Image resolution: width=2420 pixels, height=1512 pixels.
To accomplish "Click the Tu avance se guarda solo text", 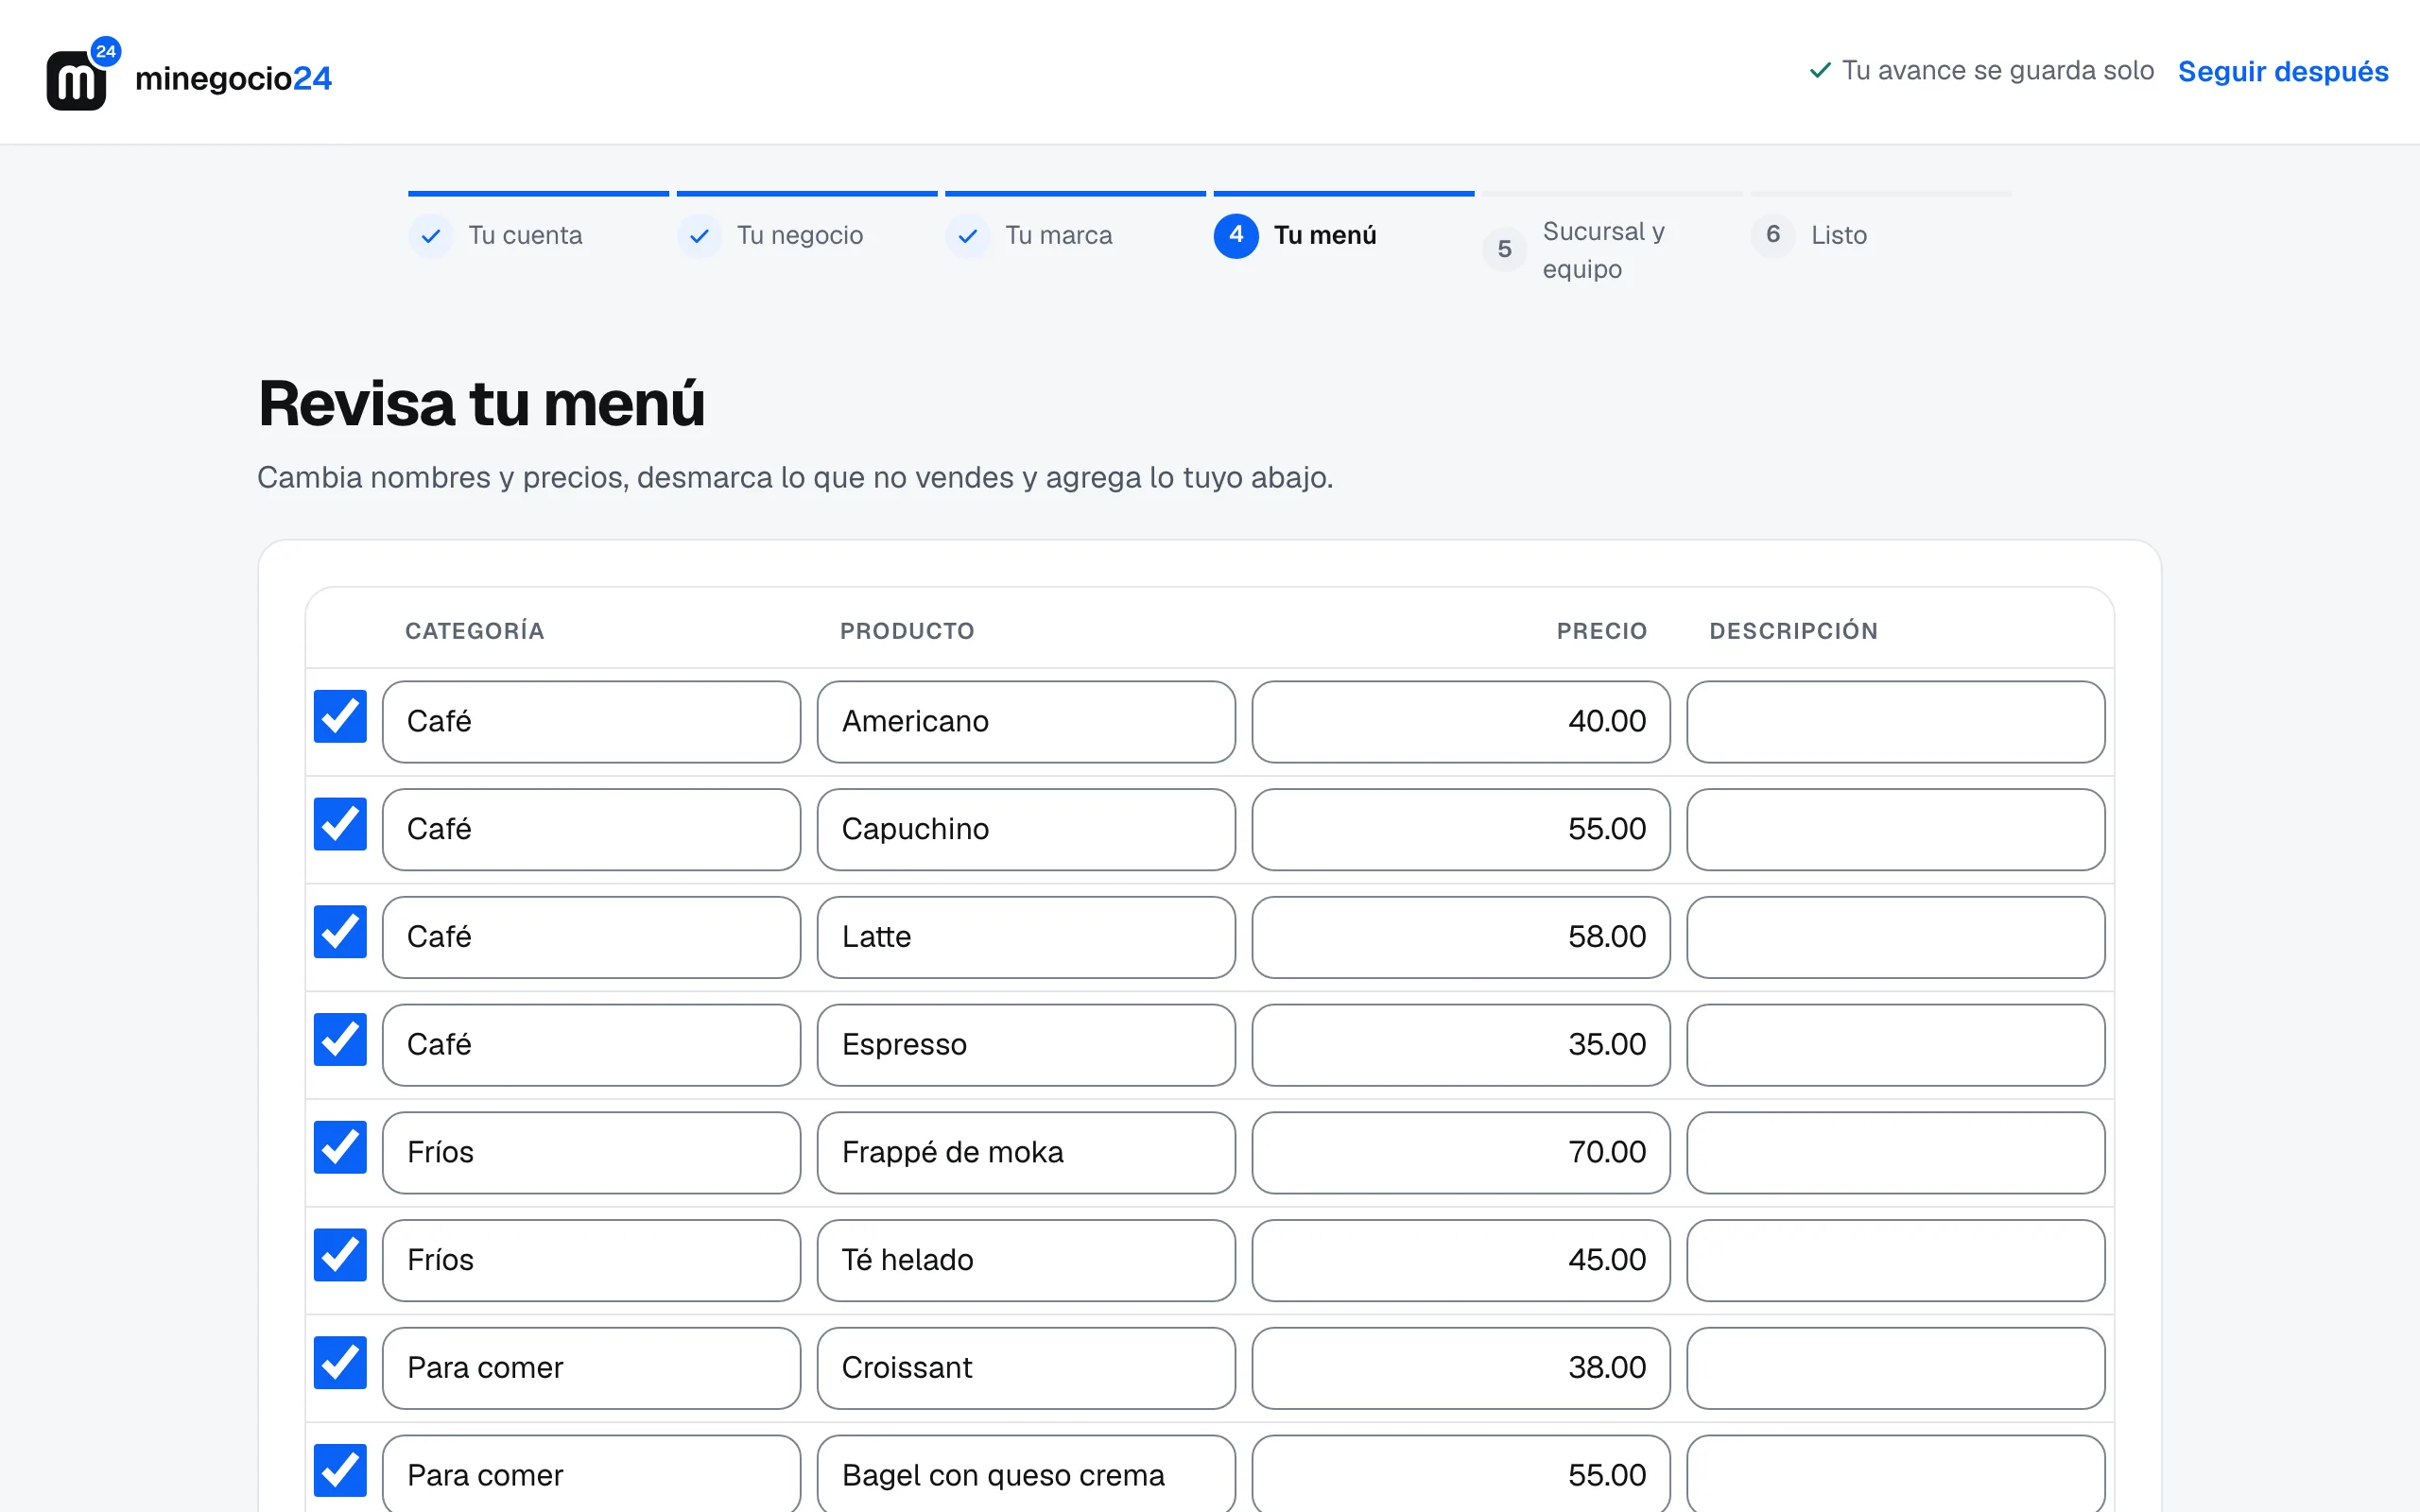I will click(x=1997, y=71).
